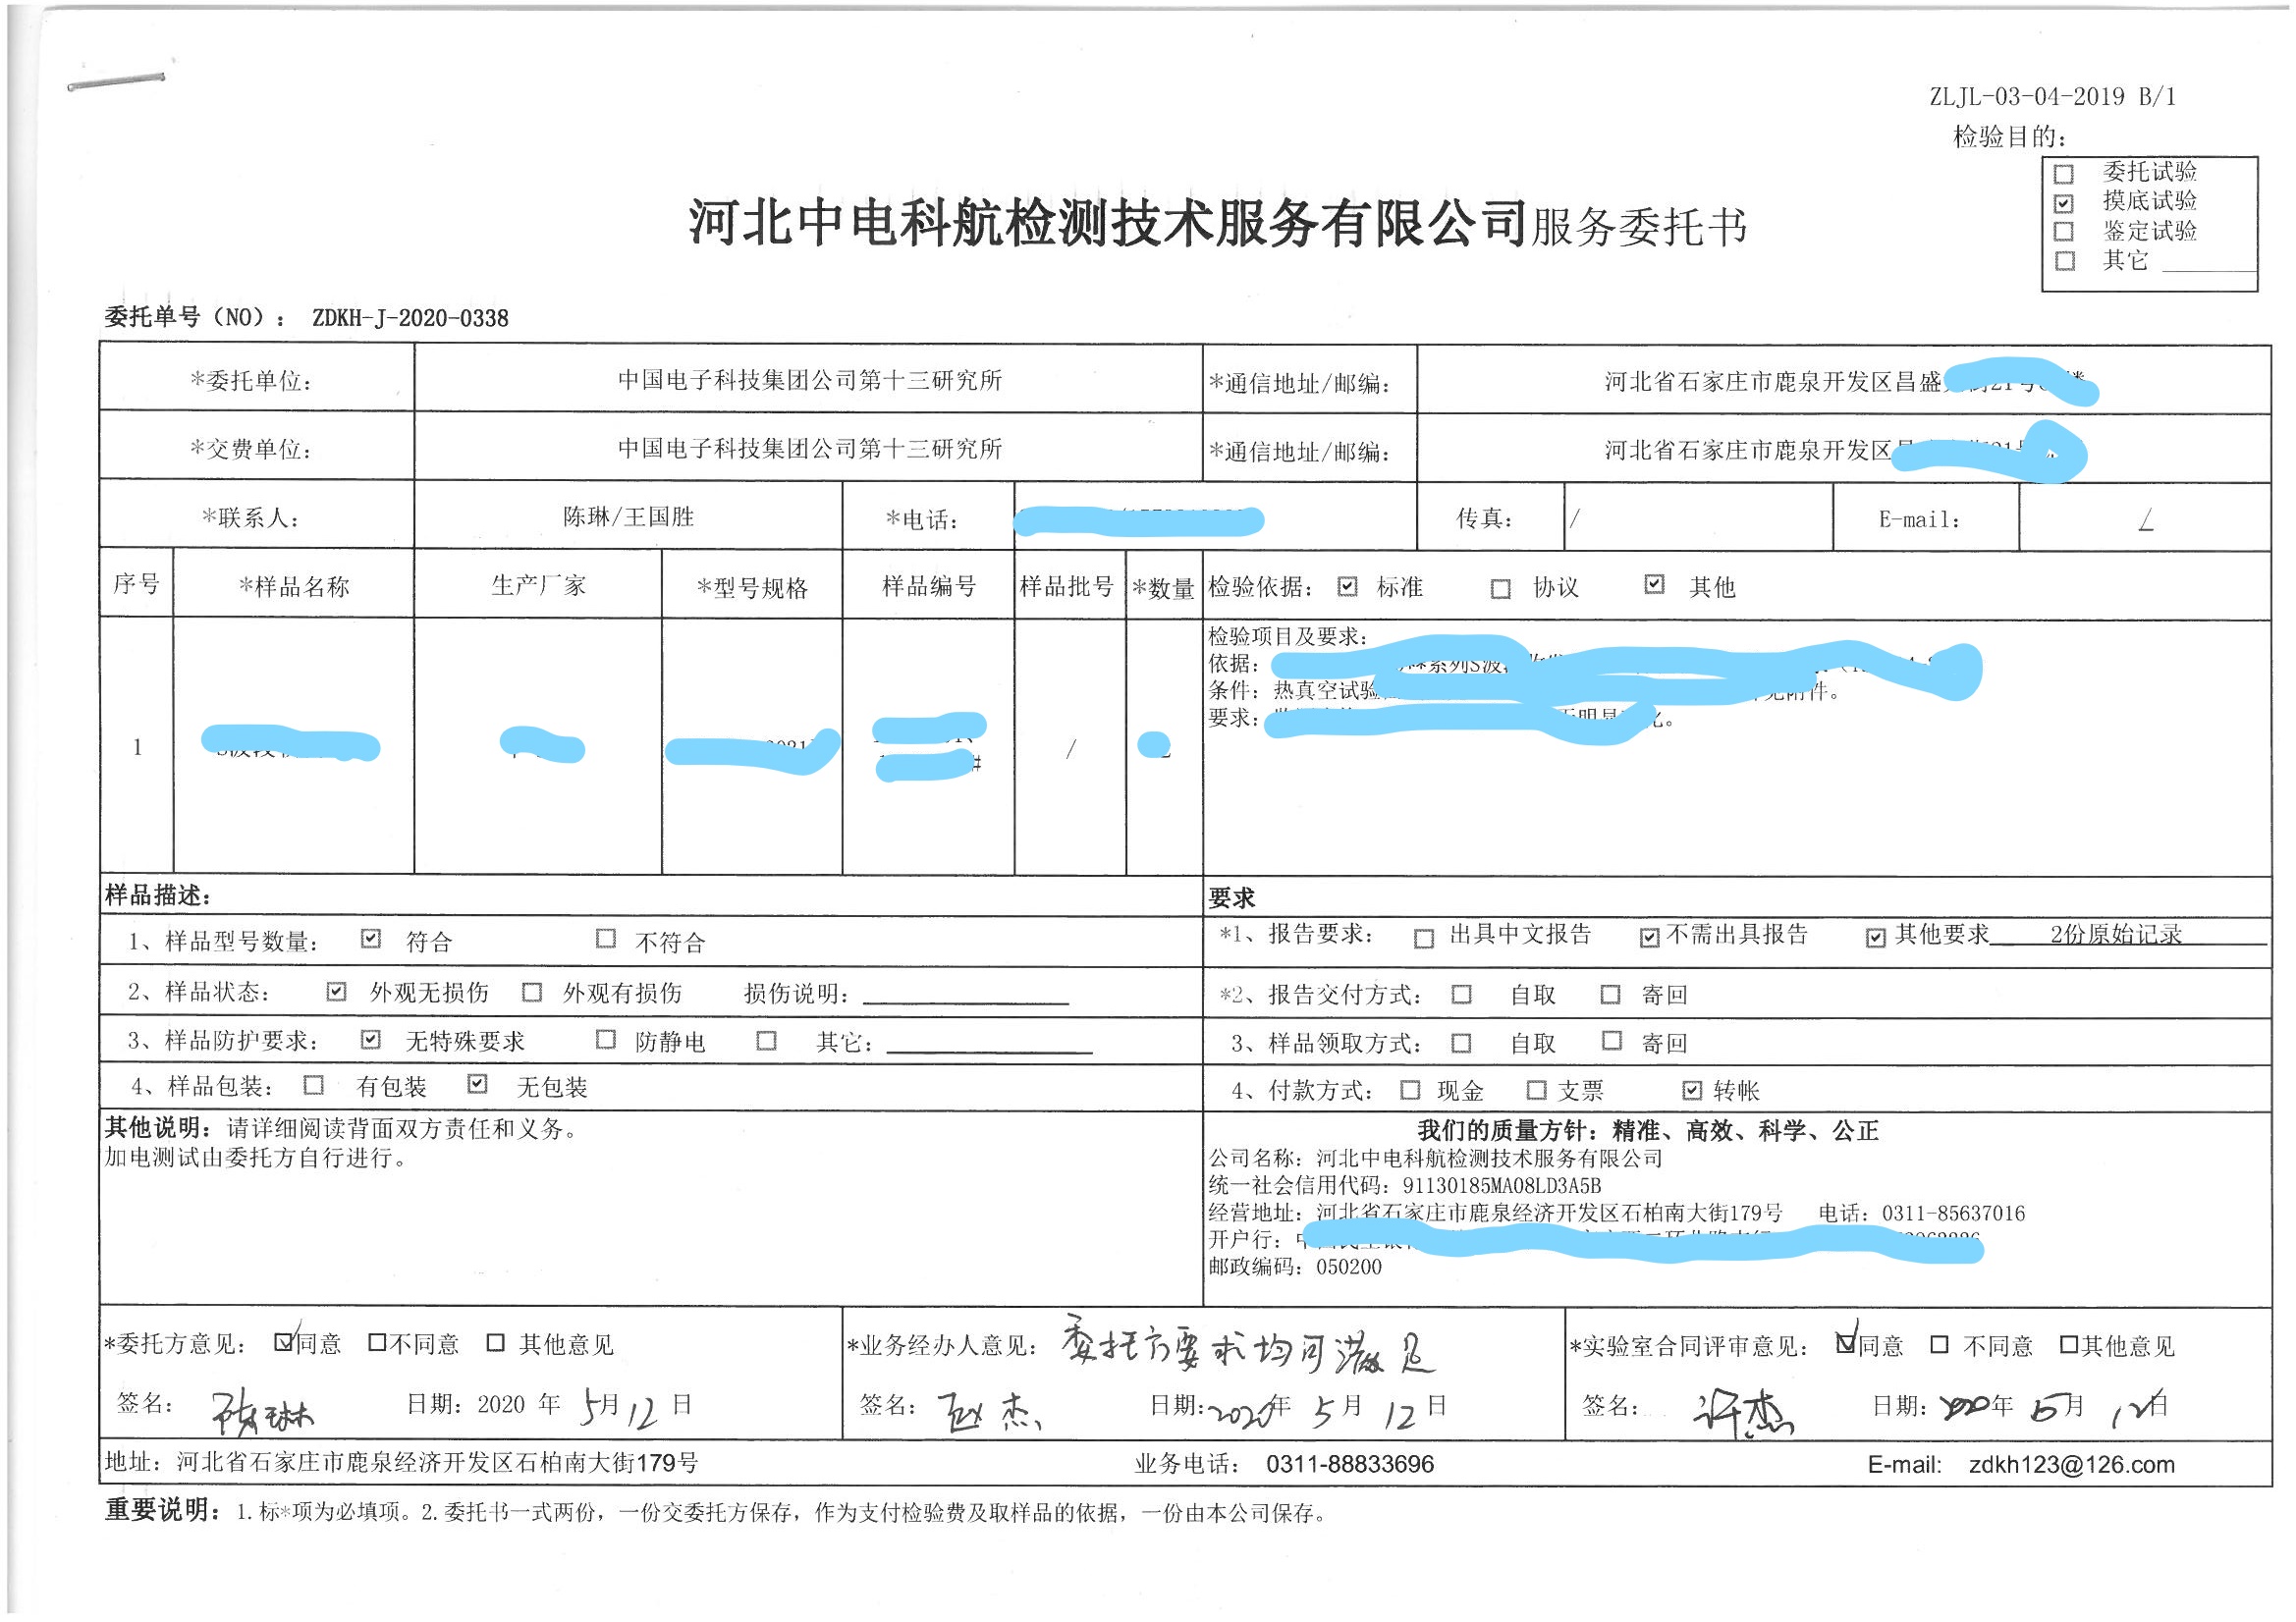Viewport: 2296px width, 1622px height.
Task: Toggle the 符合 checkbox for 样品型号数量
Action: (x=371, y=939)
